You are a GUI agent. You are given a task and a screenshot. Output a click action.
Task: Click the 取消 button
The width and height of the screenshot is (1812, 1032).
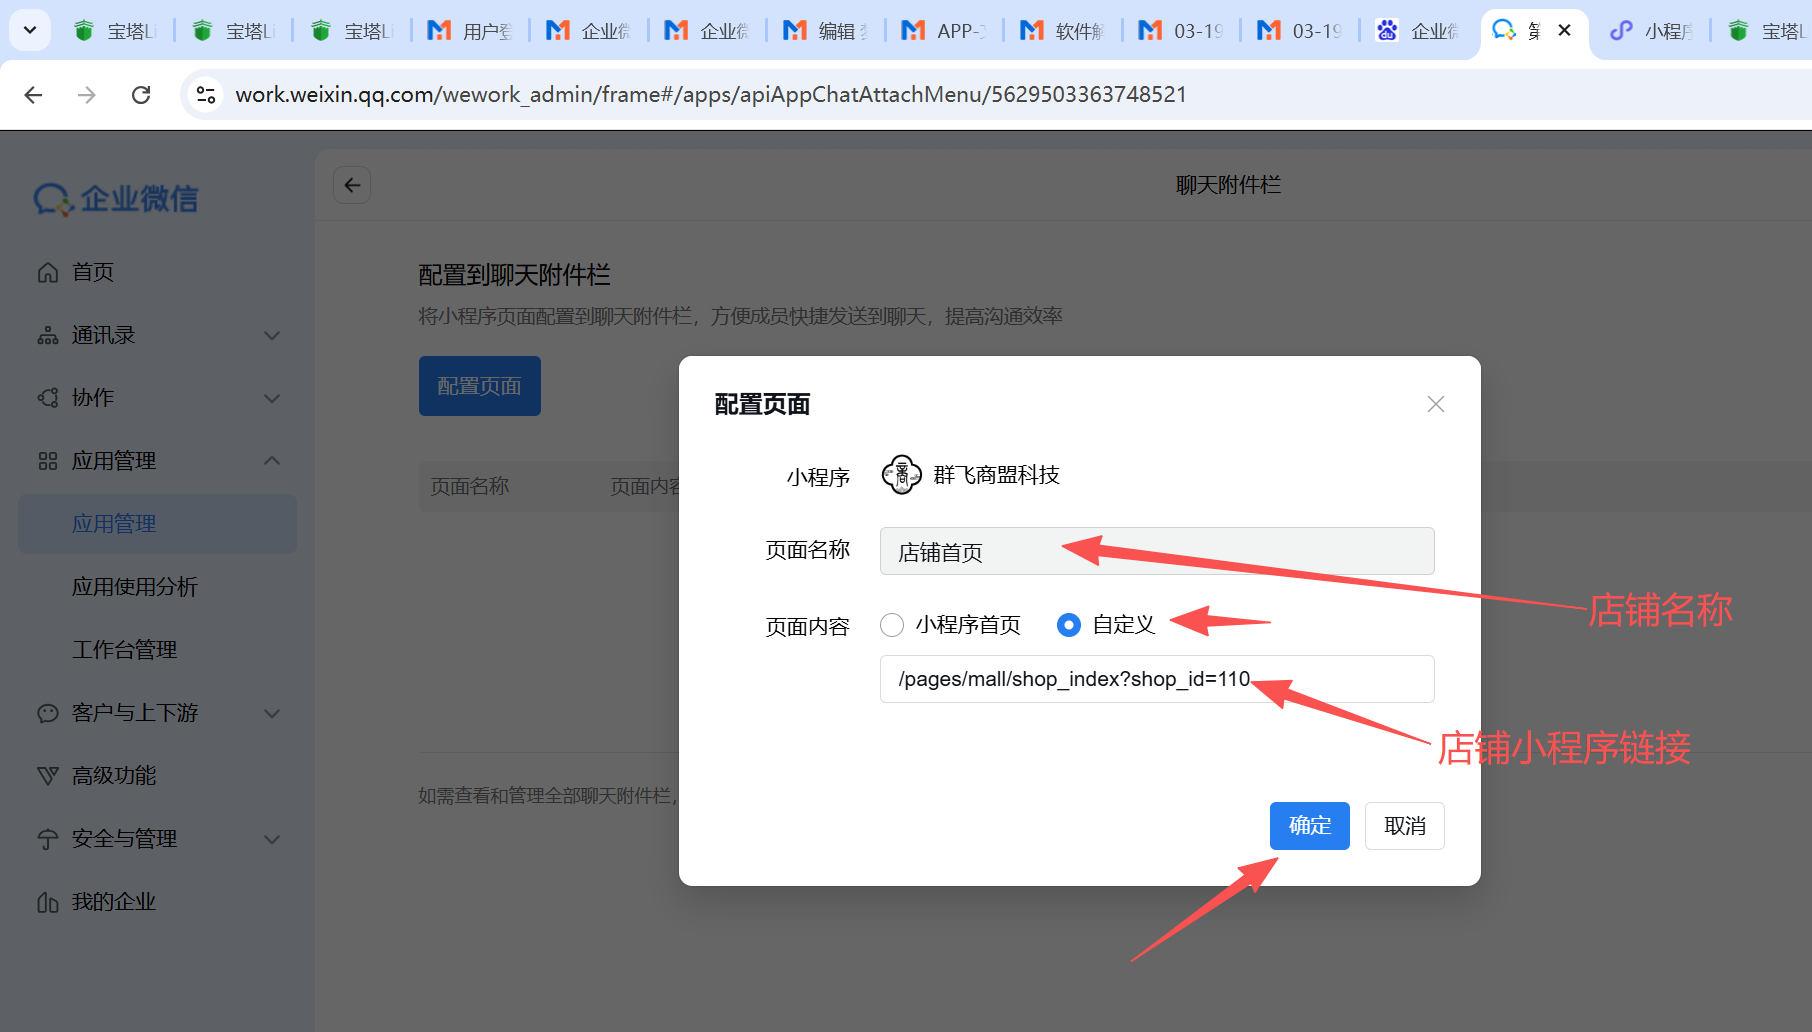point(1404,826)
